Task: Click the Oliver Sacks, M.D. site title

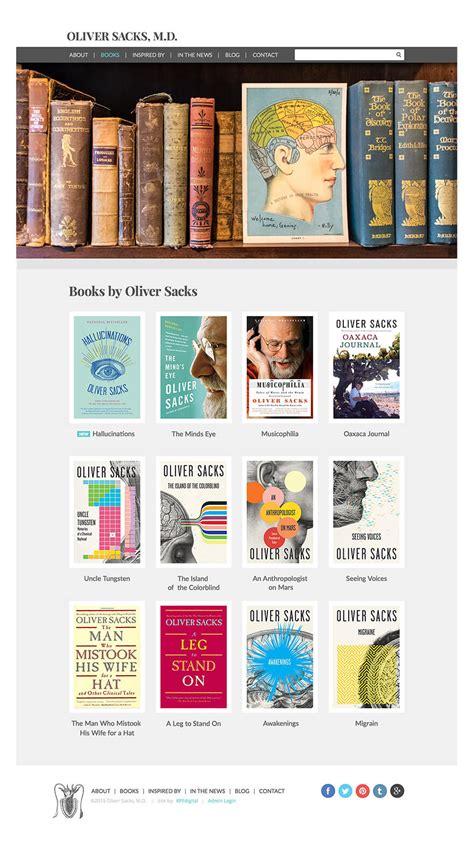Action: [122, 37]
